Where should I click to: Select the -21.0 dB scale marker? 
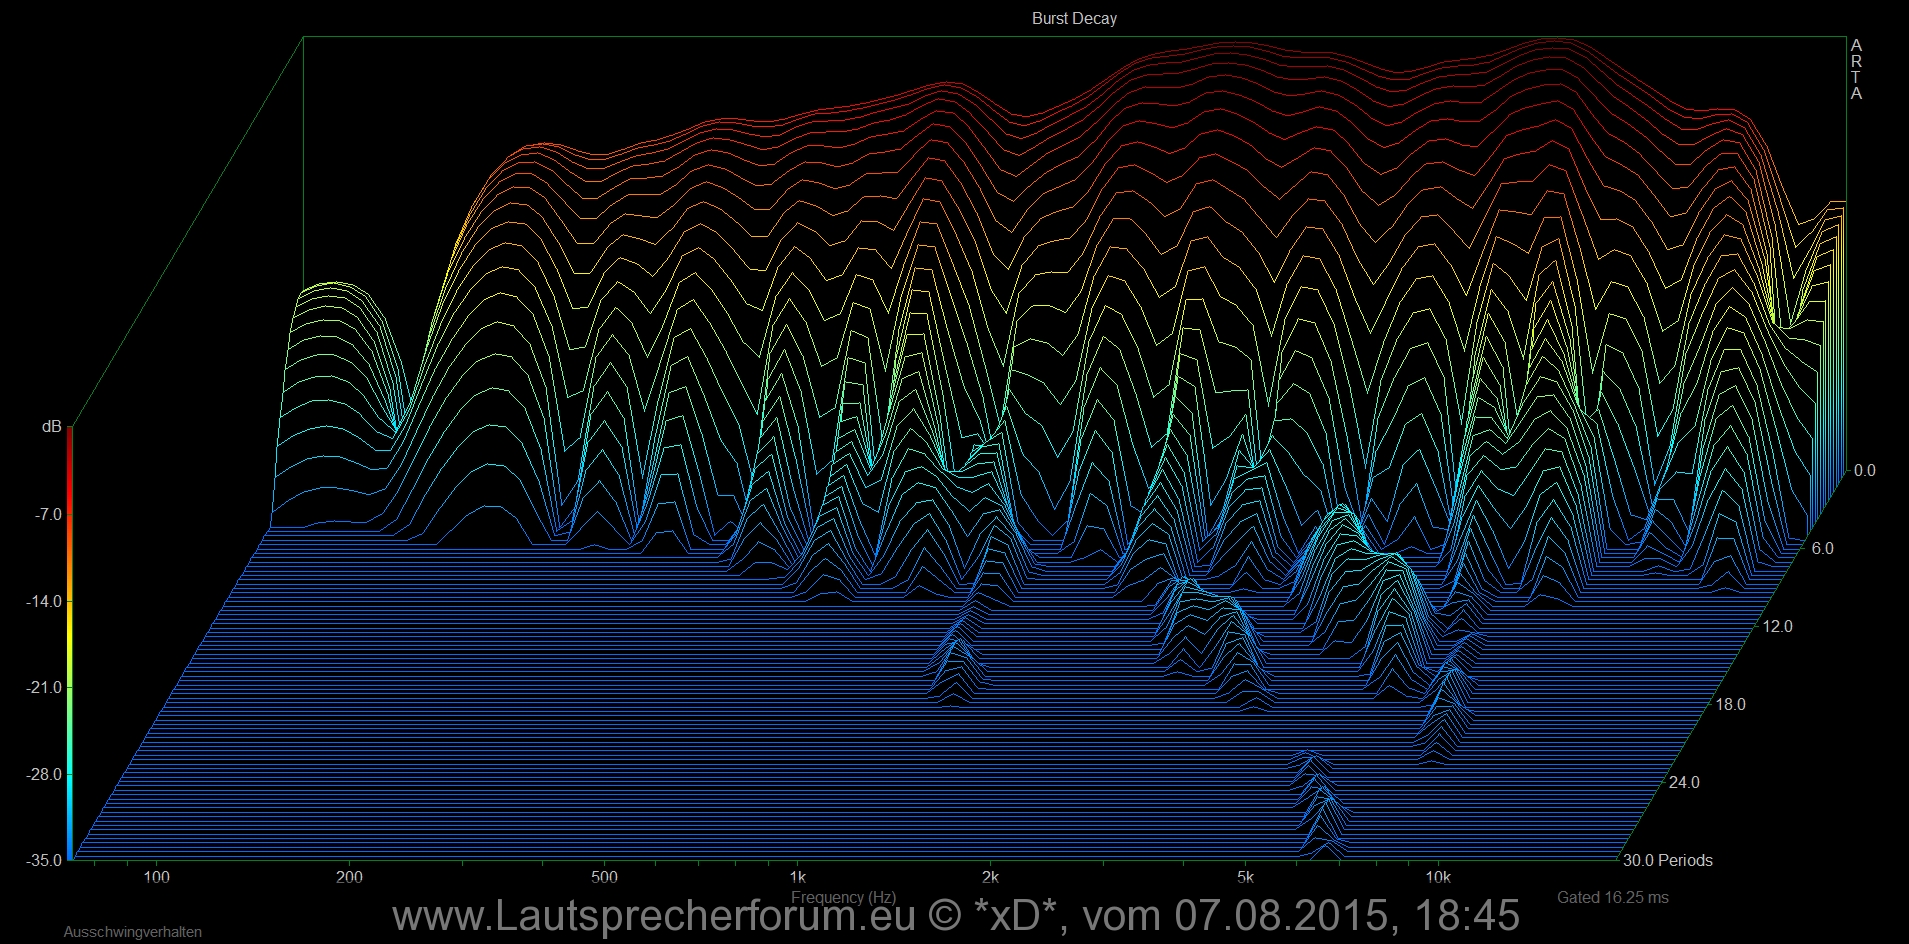[43, 687]
